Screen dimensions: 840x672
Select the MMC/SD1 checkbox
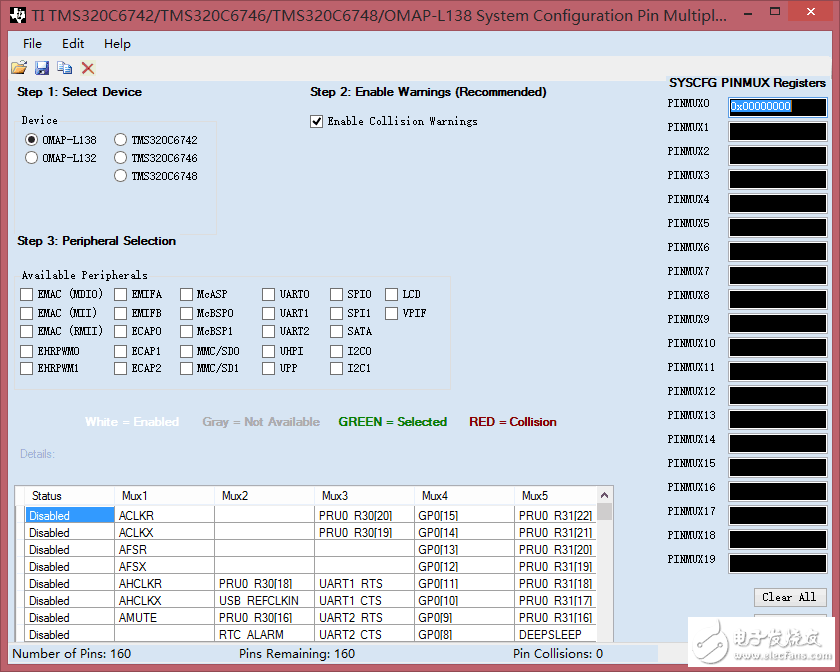point(186,368)
